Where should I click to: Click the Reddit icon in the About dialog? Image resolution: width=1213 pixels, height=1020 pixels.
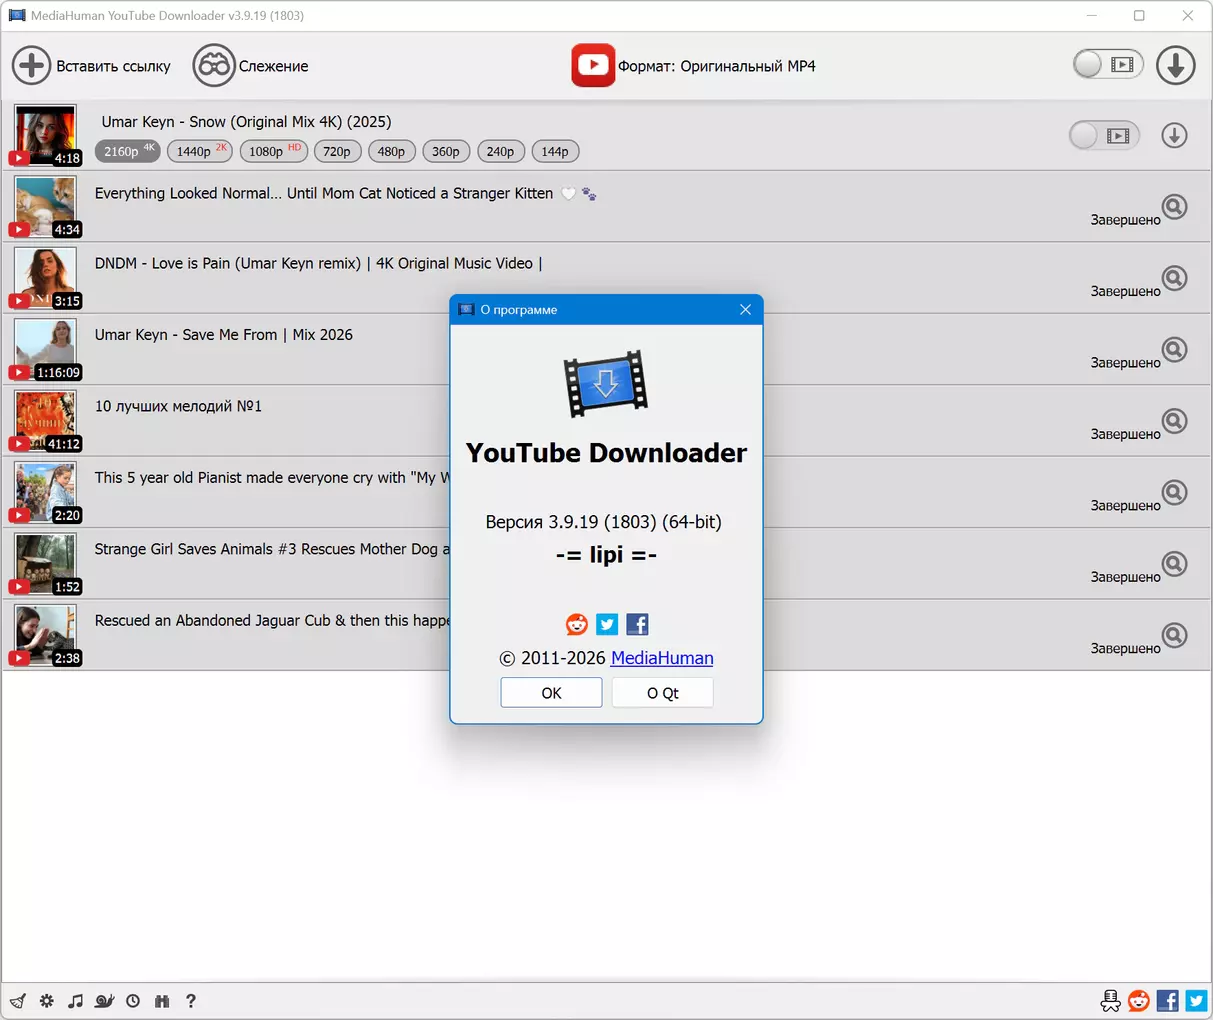point(577,625)
